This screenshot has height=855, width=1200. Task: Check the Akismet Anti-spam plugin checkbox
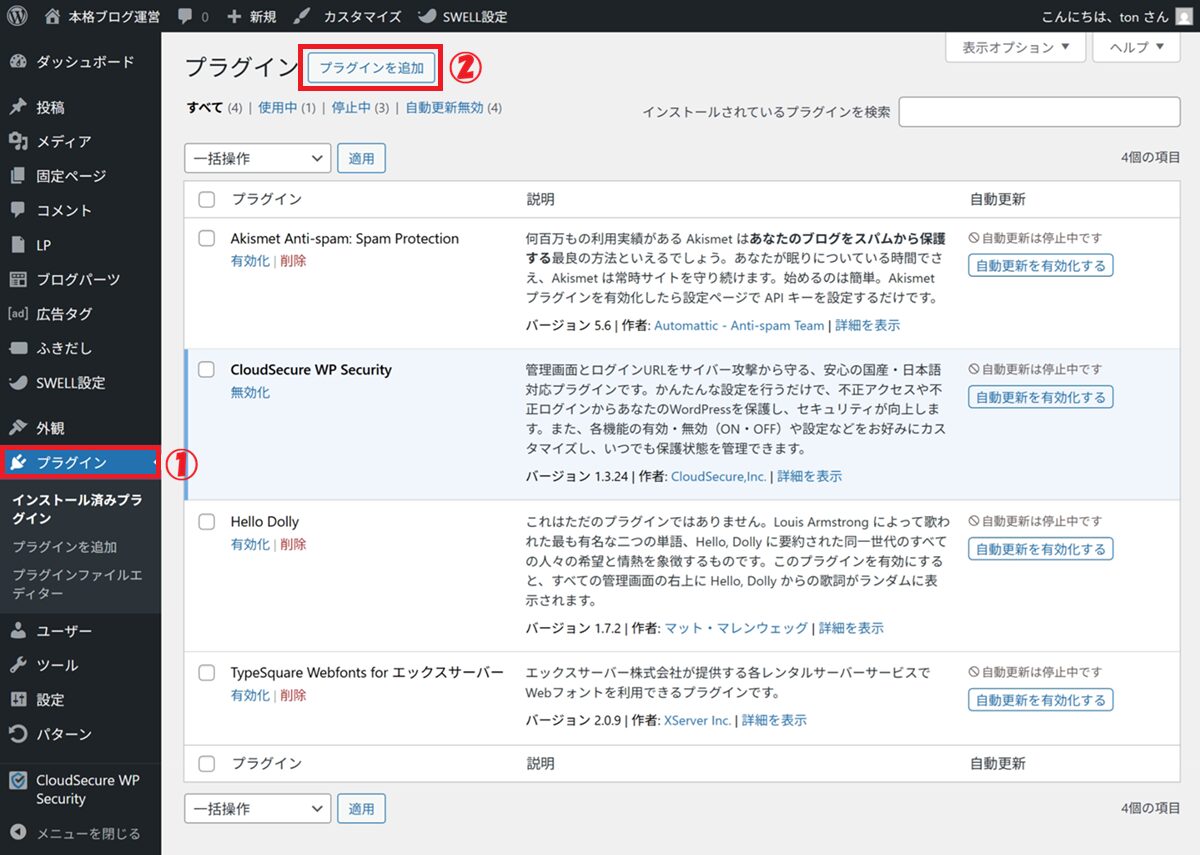coord(207,239)
